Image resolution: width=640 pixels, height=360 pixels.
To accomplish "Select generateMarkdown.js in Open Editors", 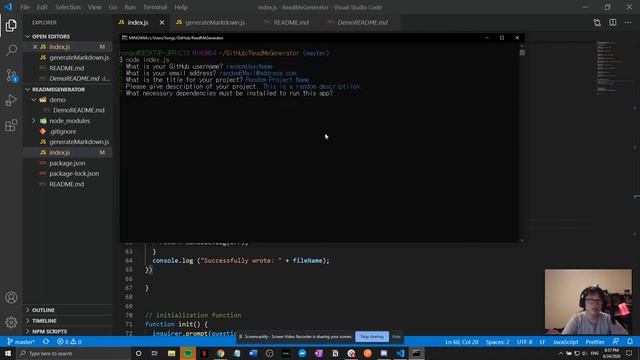I will coord(79,58).
